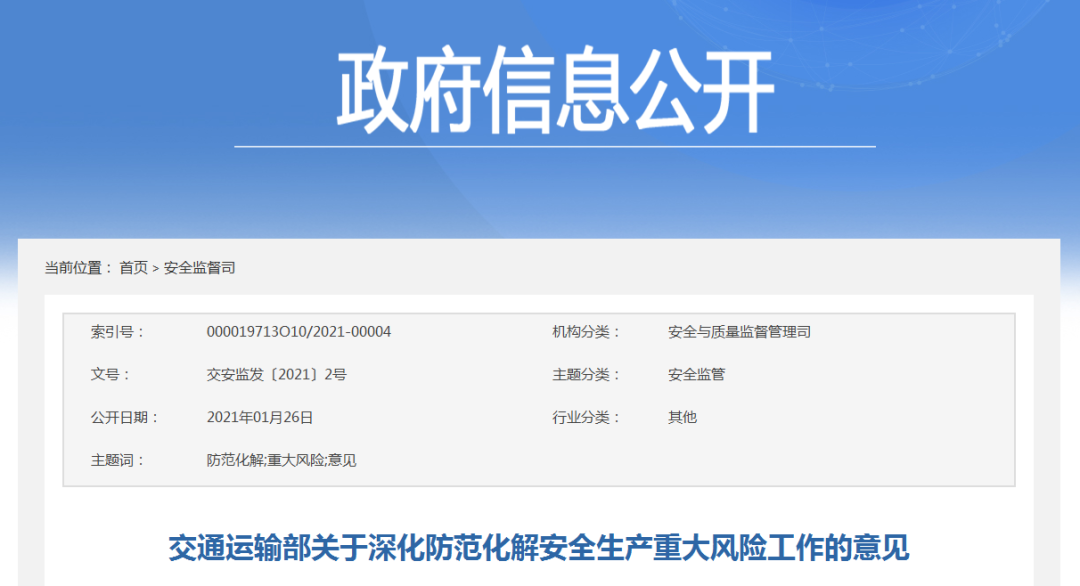Click the 索引号 label
This screenshot has height=586, width=1080.
[116, 332]
